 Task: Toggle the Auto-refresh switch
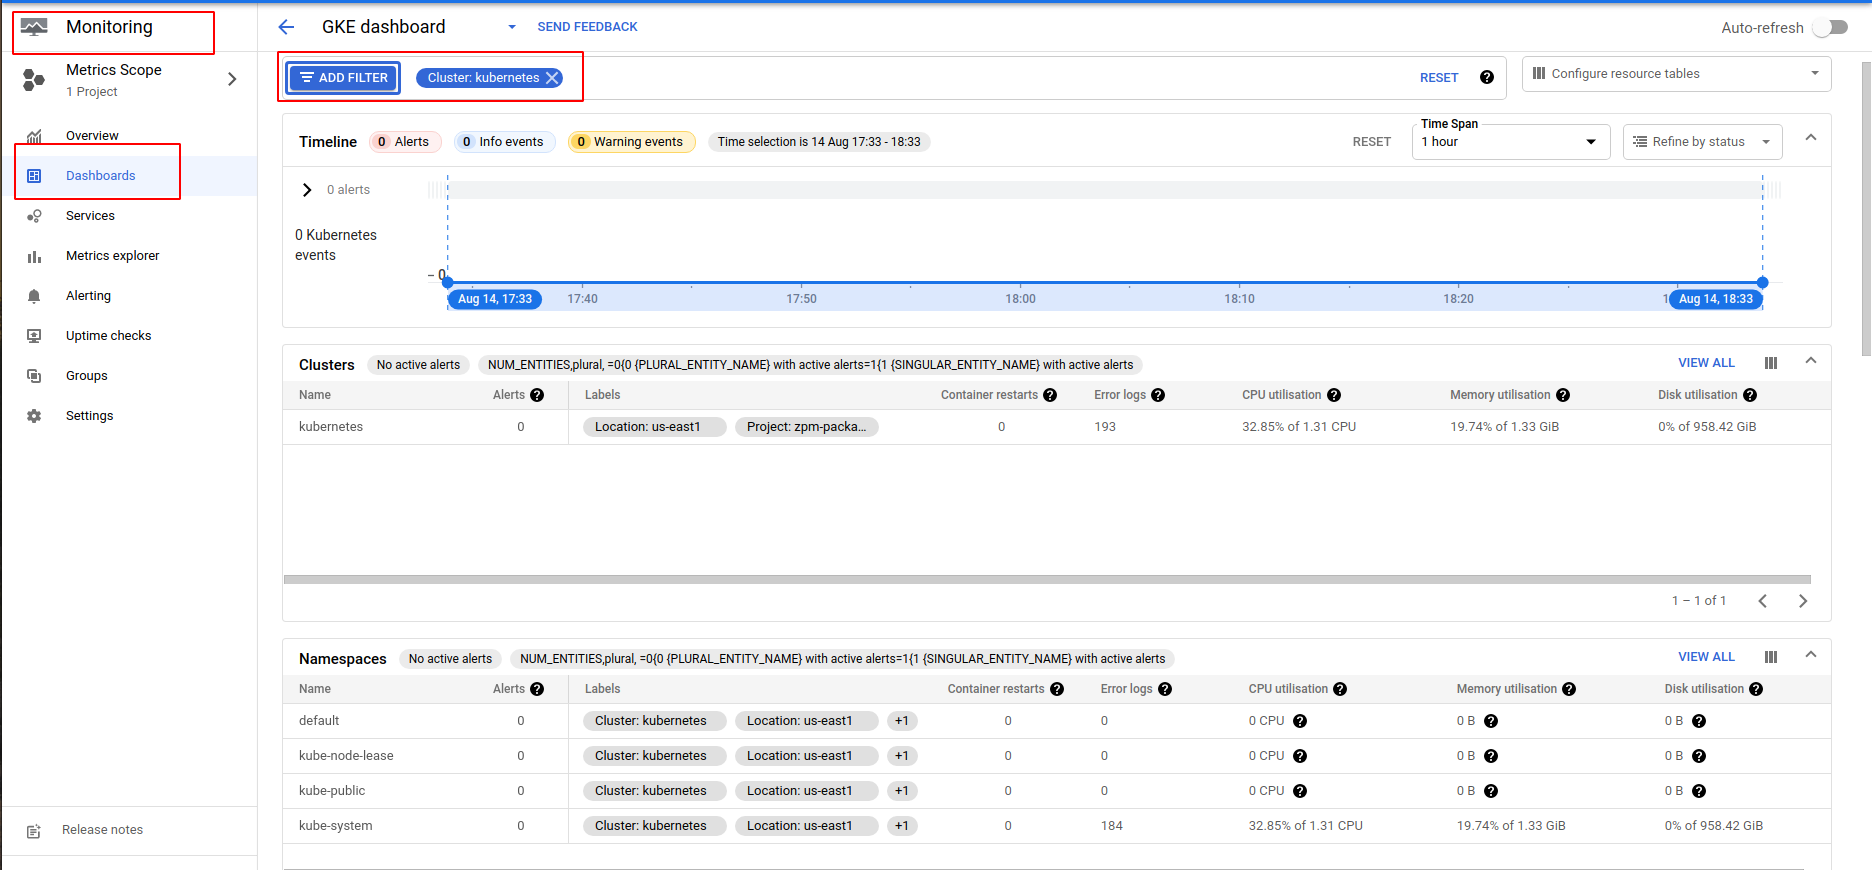pos(1830,28)
